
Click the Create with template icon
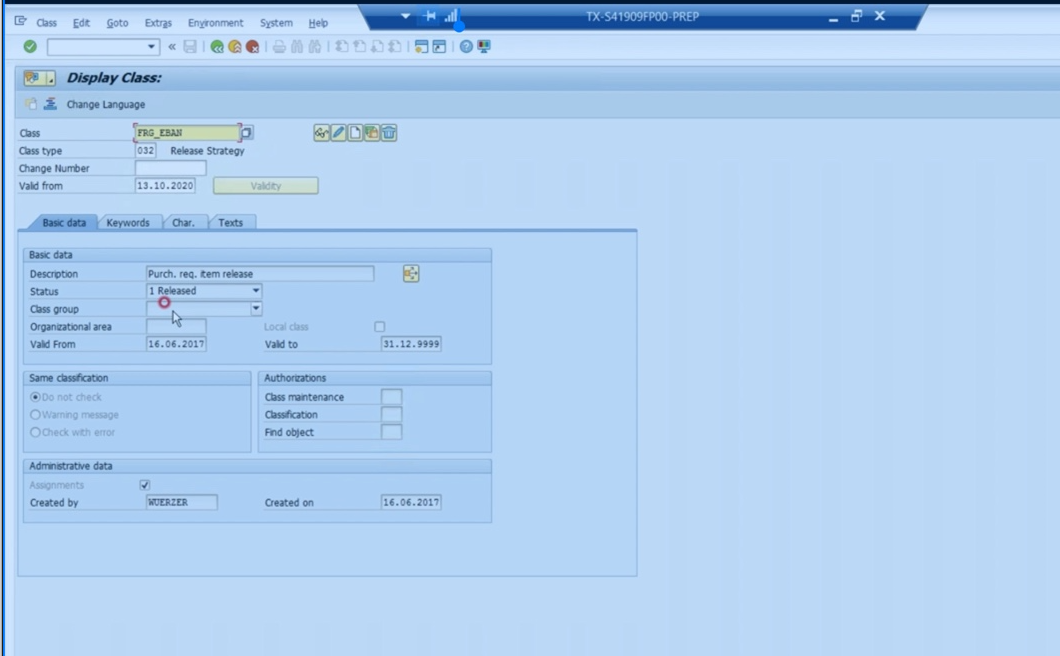coord(372,133)
